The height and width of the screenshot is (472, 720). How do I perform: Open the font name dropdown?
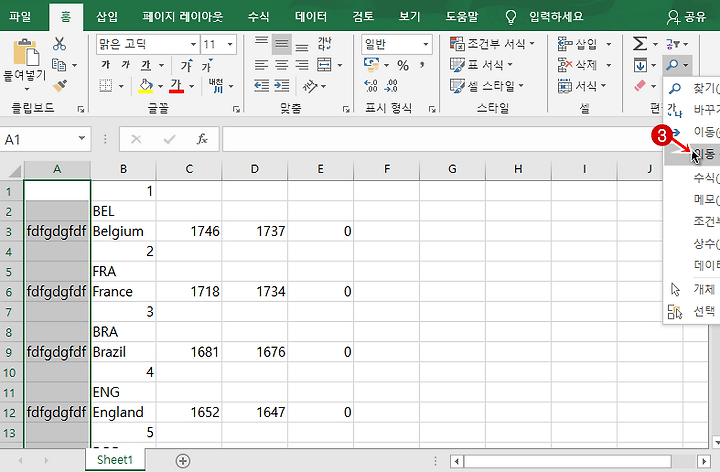pyautogui.click(x=193, y=45)
